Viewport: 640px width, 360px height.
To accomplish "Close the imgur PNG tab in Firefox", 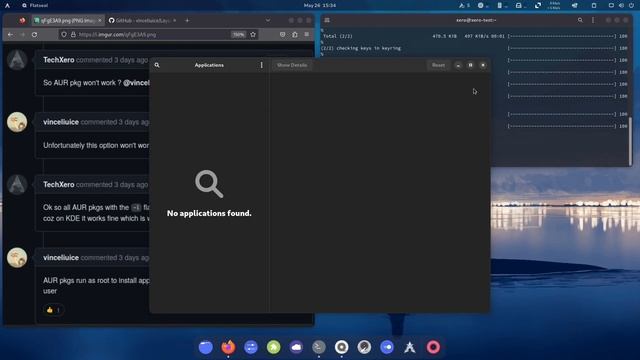I will (100, 20).
